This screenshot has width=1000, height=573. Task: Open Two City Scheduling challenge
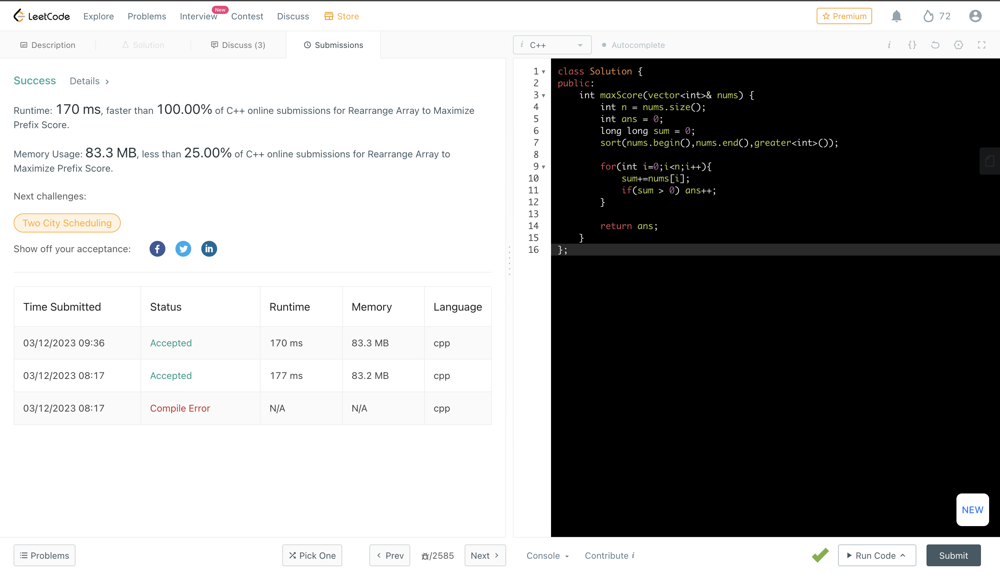pyautogui.click(x=67, y=223)
